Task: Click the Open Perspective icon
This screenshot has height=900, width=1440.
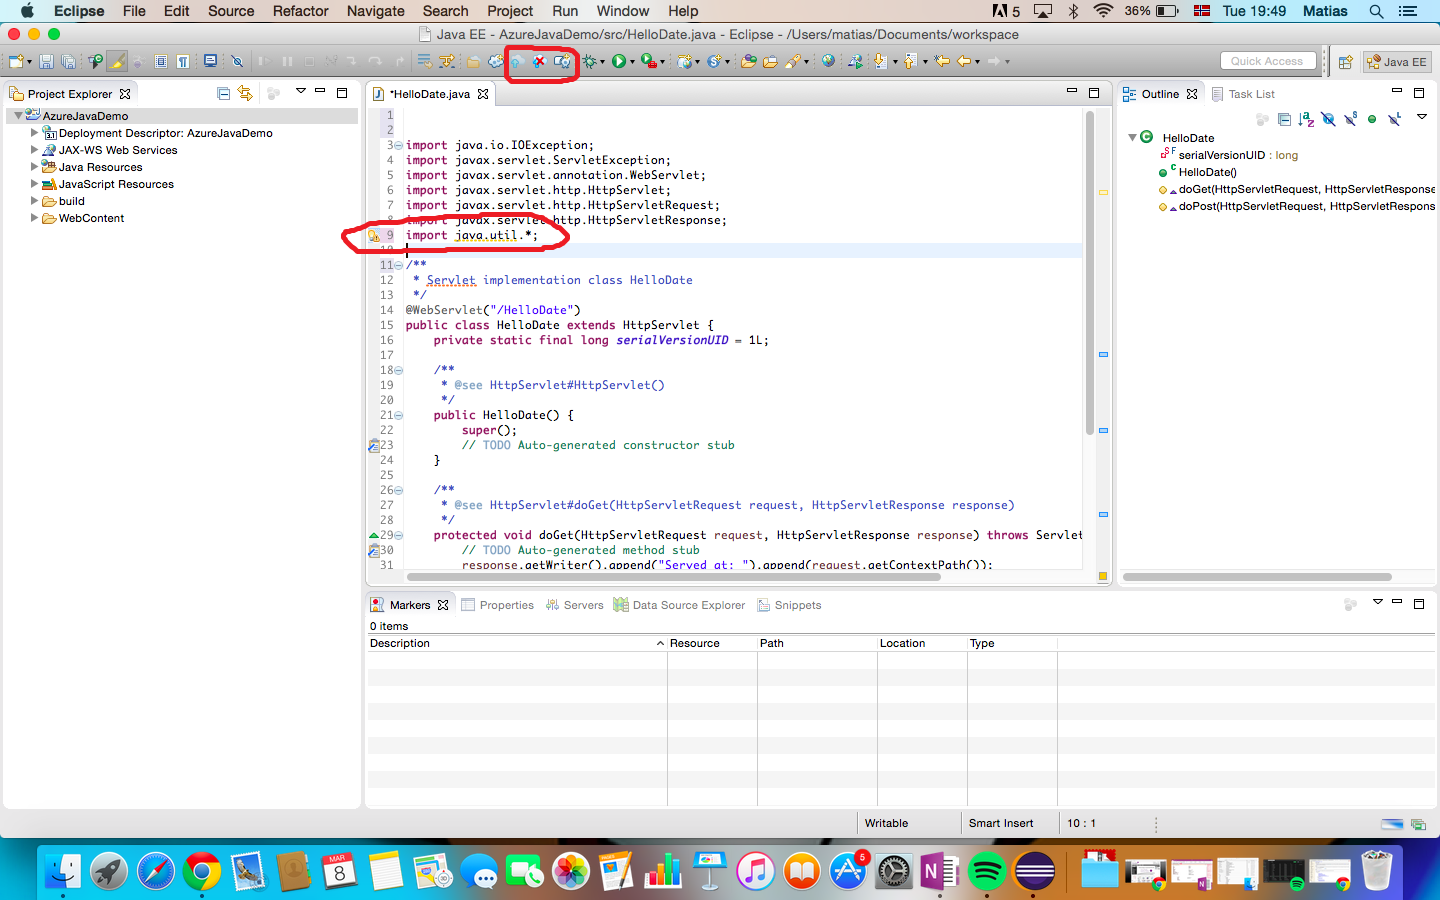Action: [1346, 61]
